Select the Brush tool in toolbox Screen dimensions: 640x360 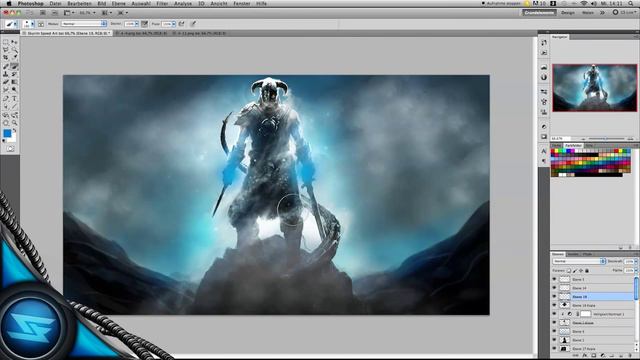coord(14,66)
